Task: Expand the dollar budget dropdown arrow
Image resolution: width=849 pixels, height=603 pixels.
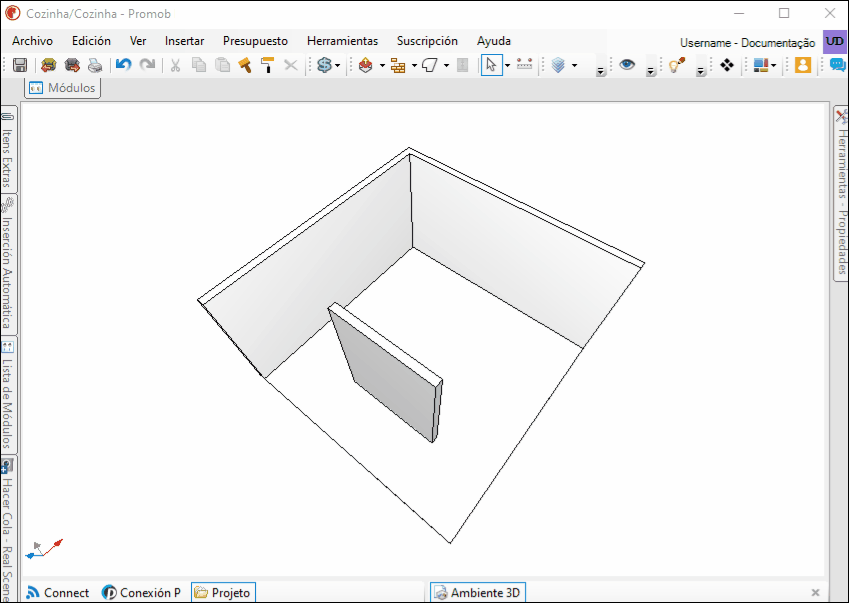Action: point(337,65)
